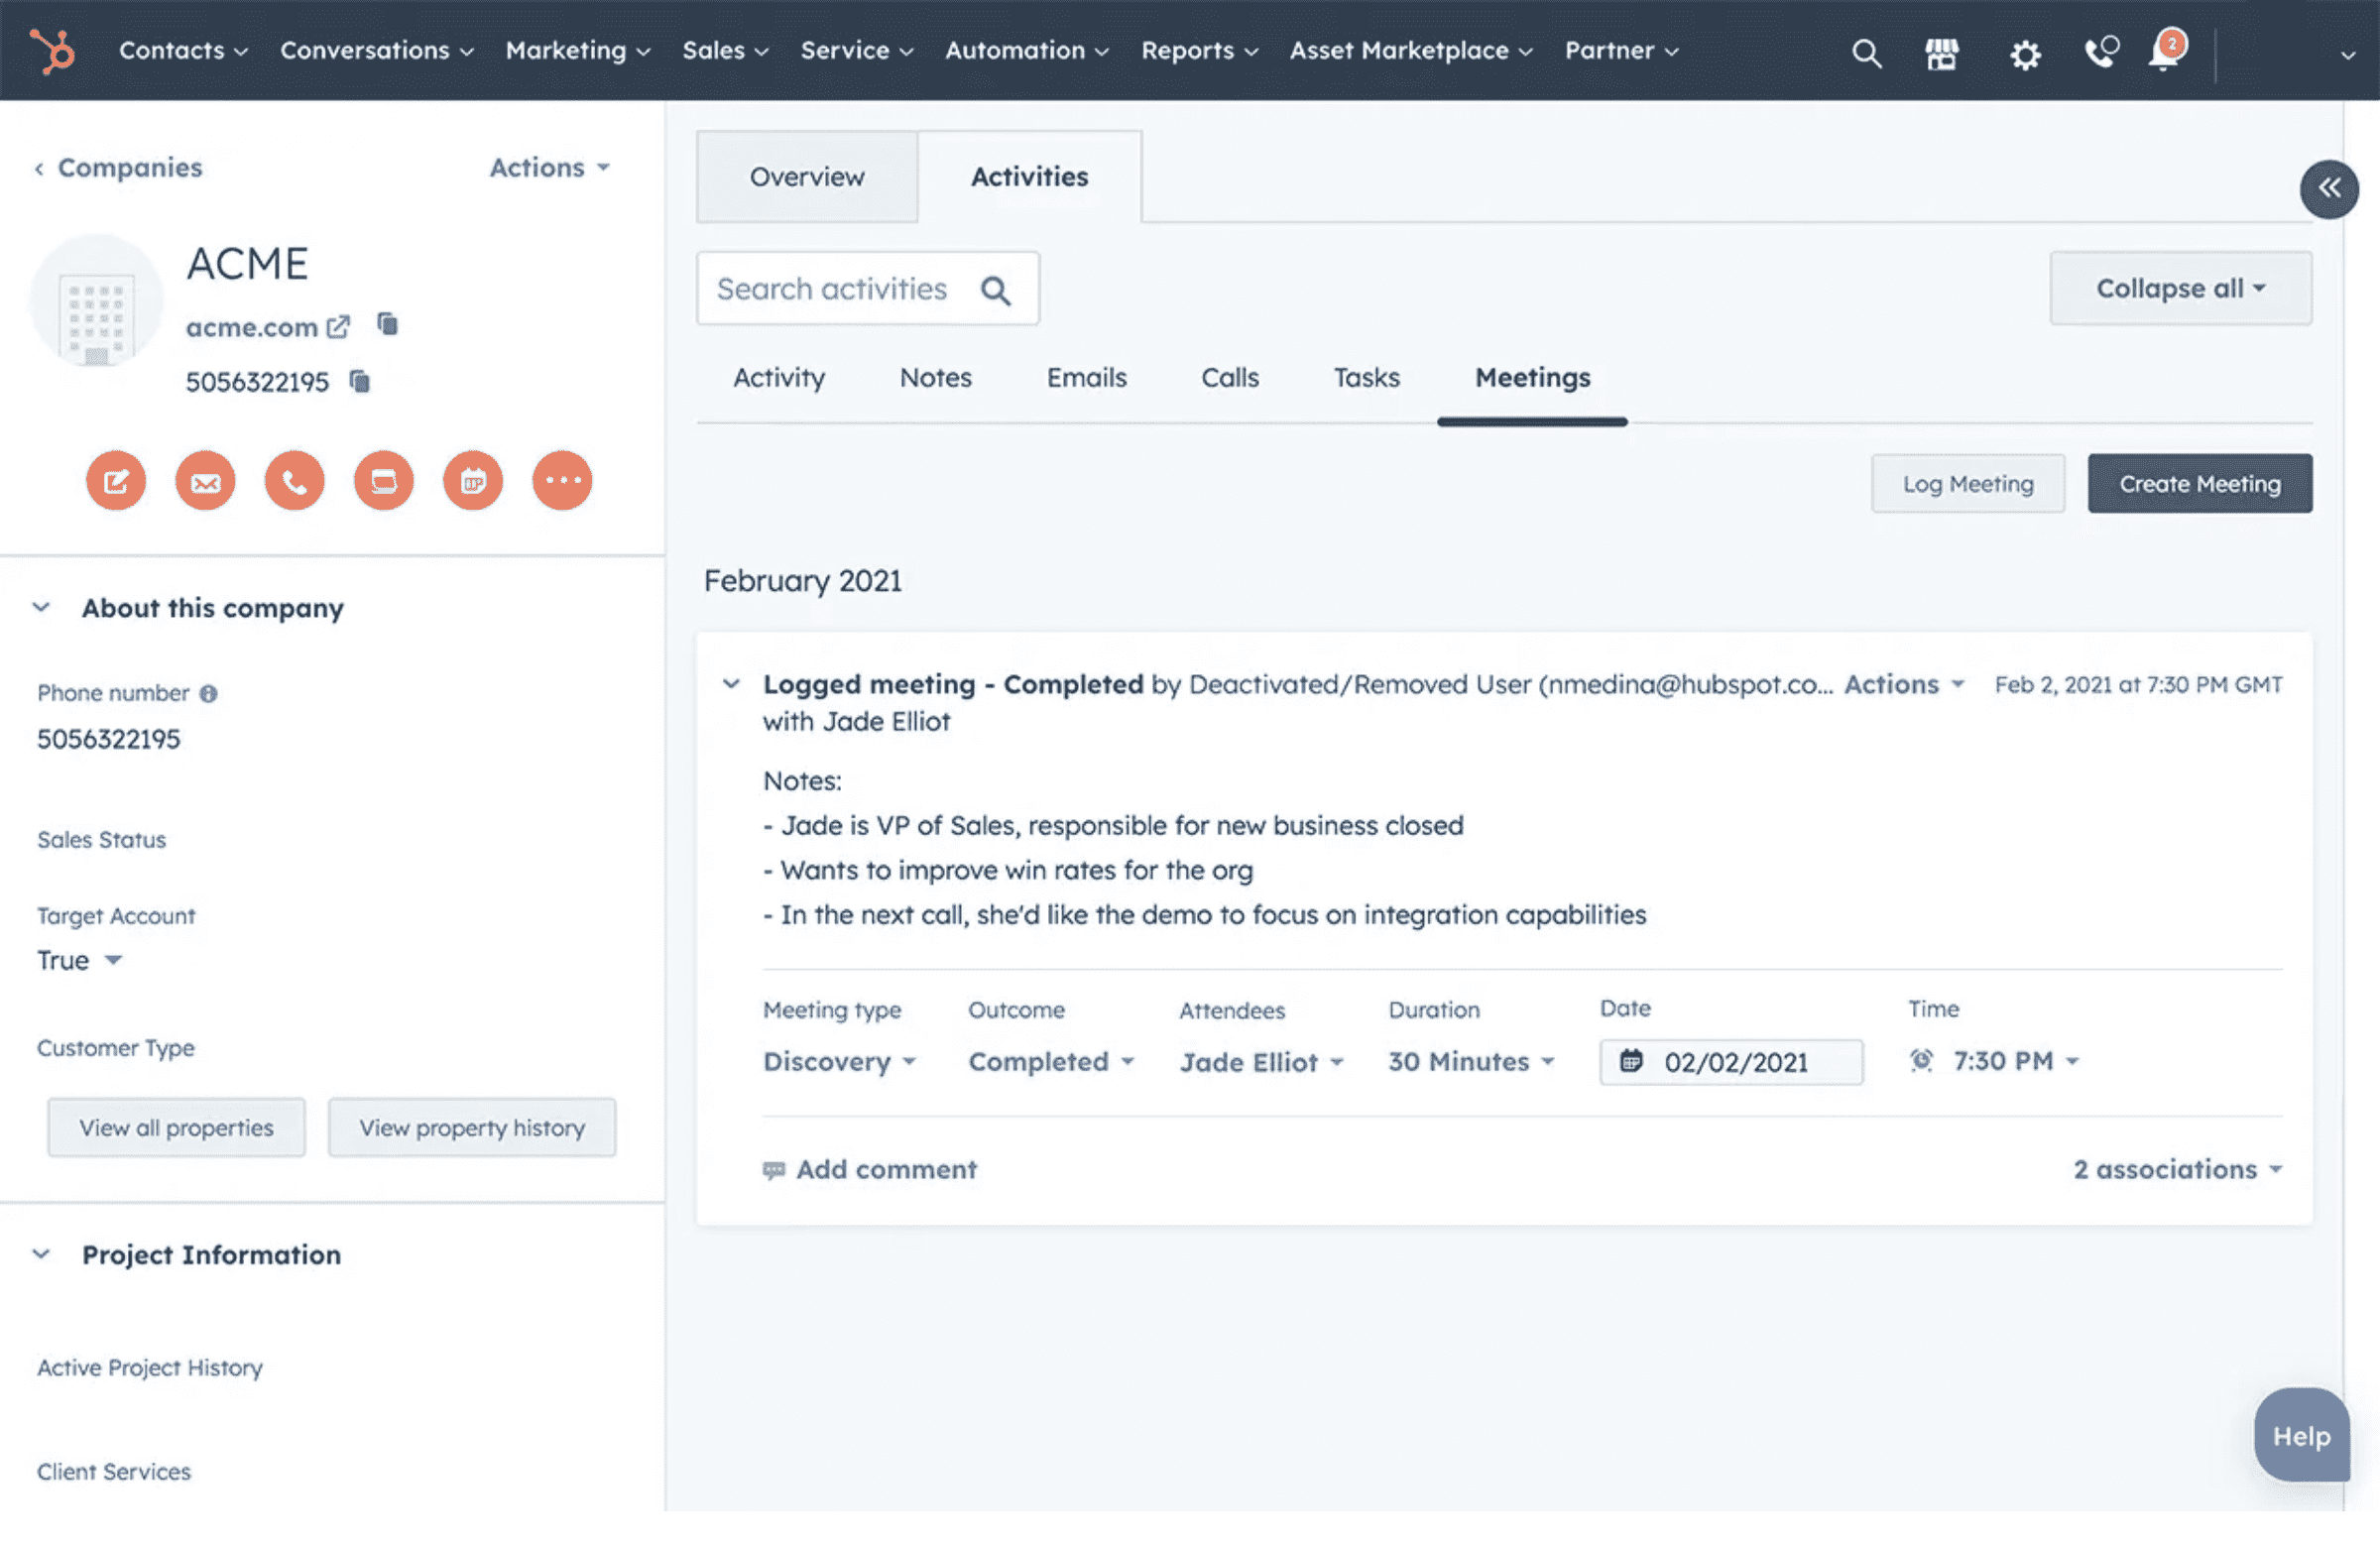Click the Search activities input field

868,288
